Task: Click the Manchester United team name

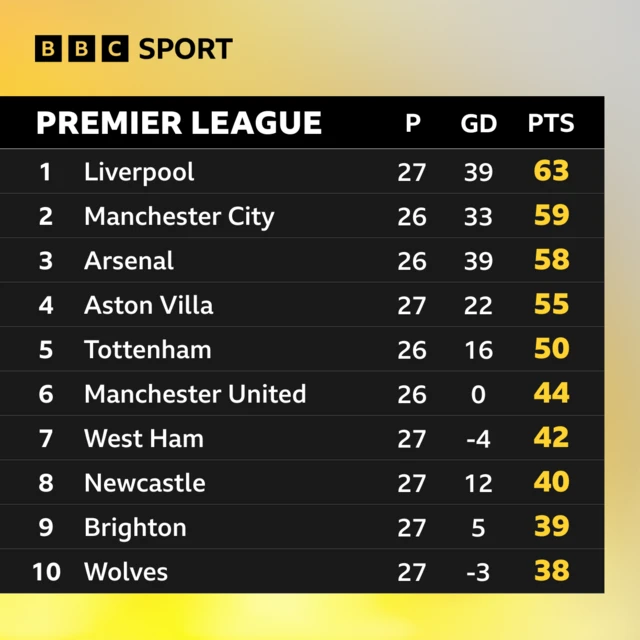Action: tap(195, 394)
